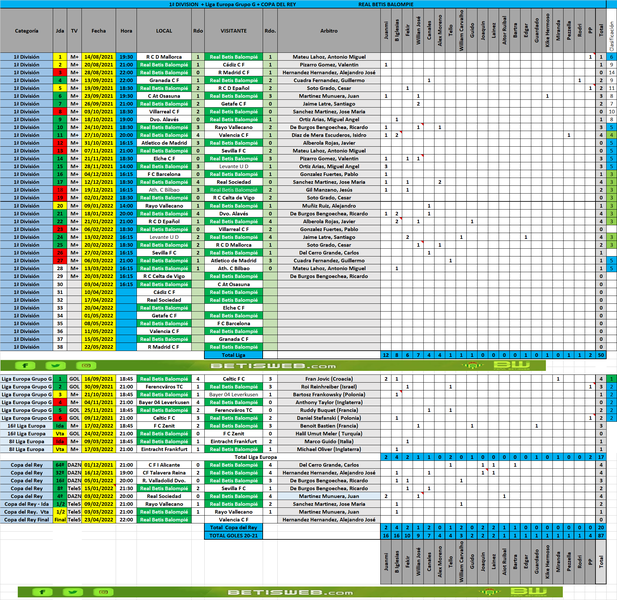Image resolution: width=617 pixels, height=600 pixels.
Task: Click Twitter icon in the bottommost green banner
Action: [x=73, y=592]
